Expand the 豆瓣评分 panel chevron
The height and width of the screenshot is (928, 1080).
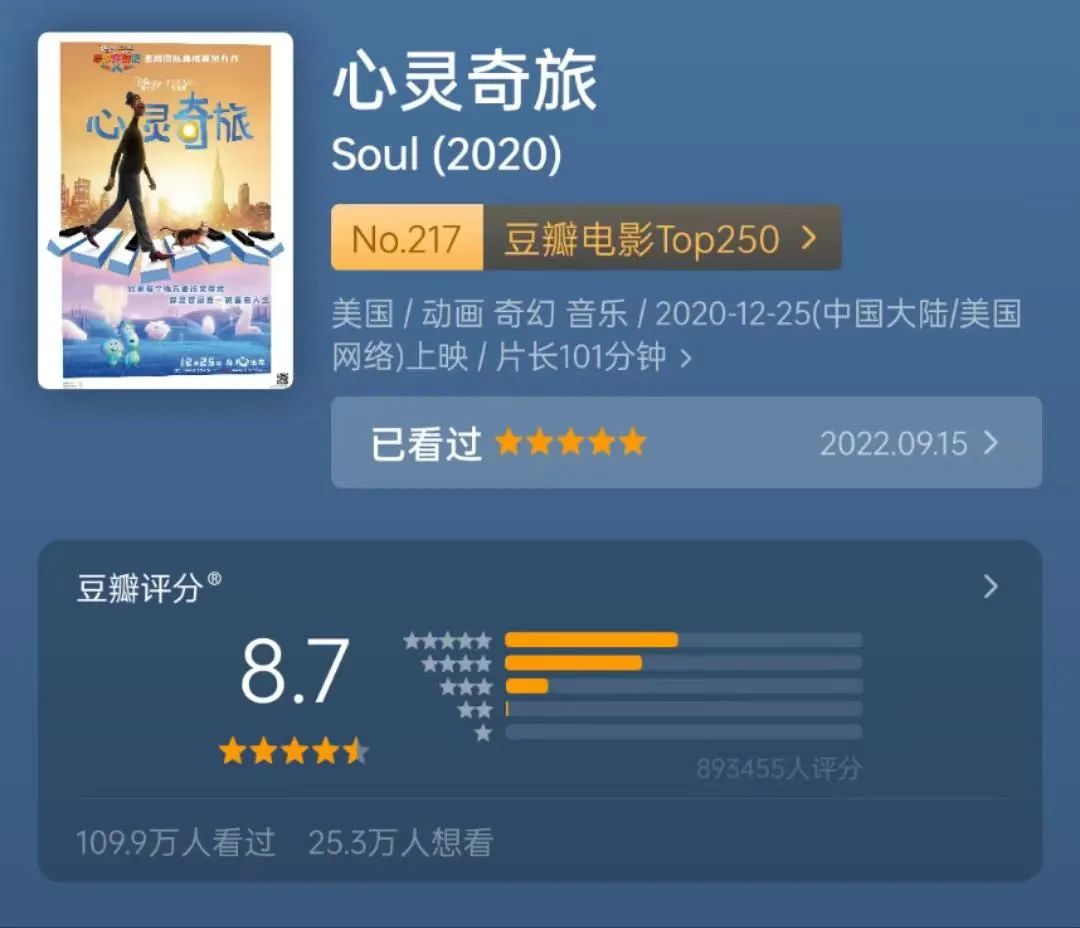click(x=990, y=587)
